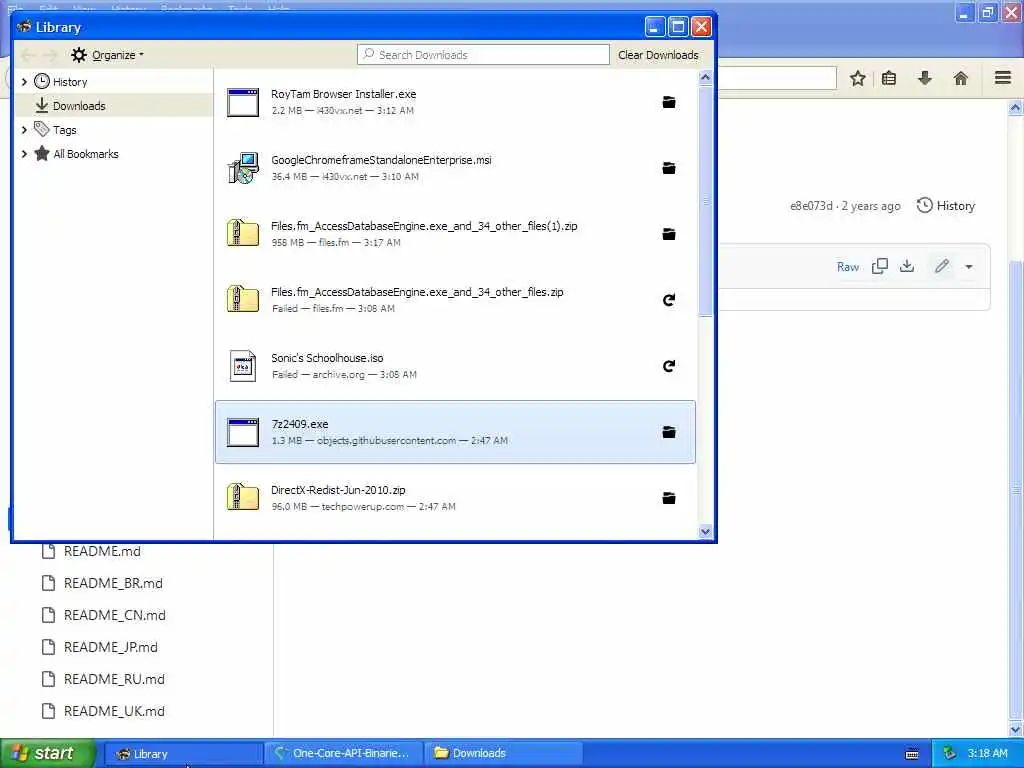This screenshot has width=1024, height=768.
Task: Open README_BR.md in the file tree
Action: [113, 583]
